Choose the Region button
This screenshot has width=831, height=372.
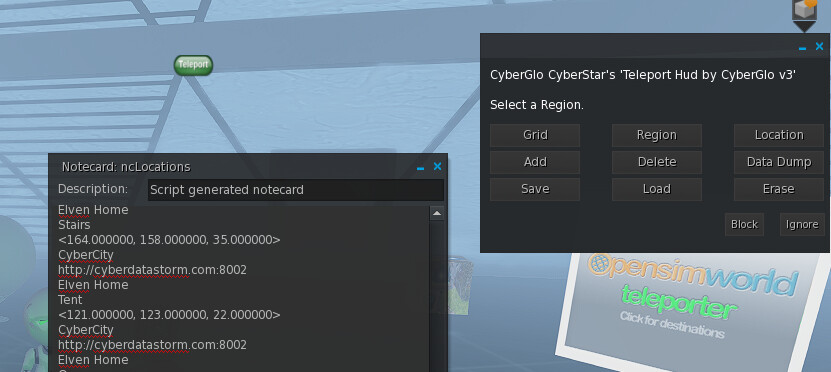click(x=657, y=135)
